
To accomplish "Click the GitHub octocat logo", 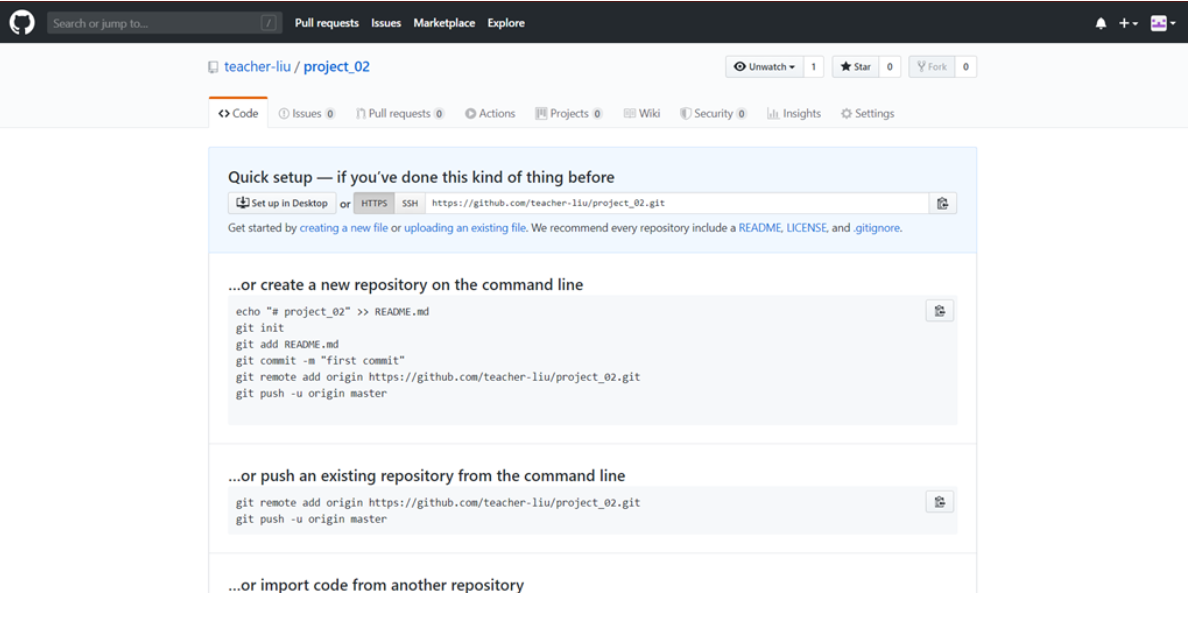I will pos(22,23).
